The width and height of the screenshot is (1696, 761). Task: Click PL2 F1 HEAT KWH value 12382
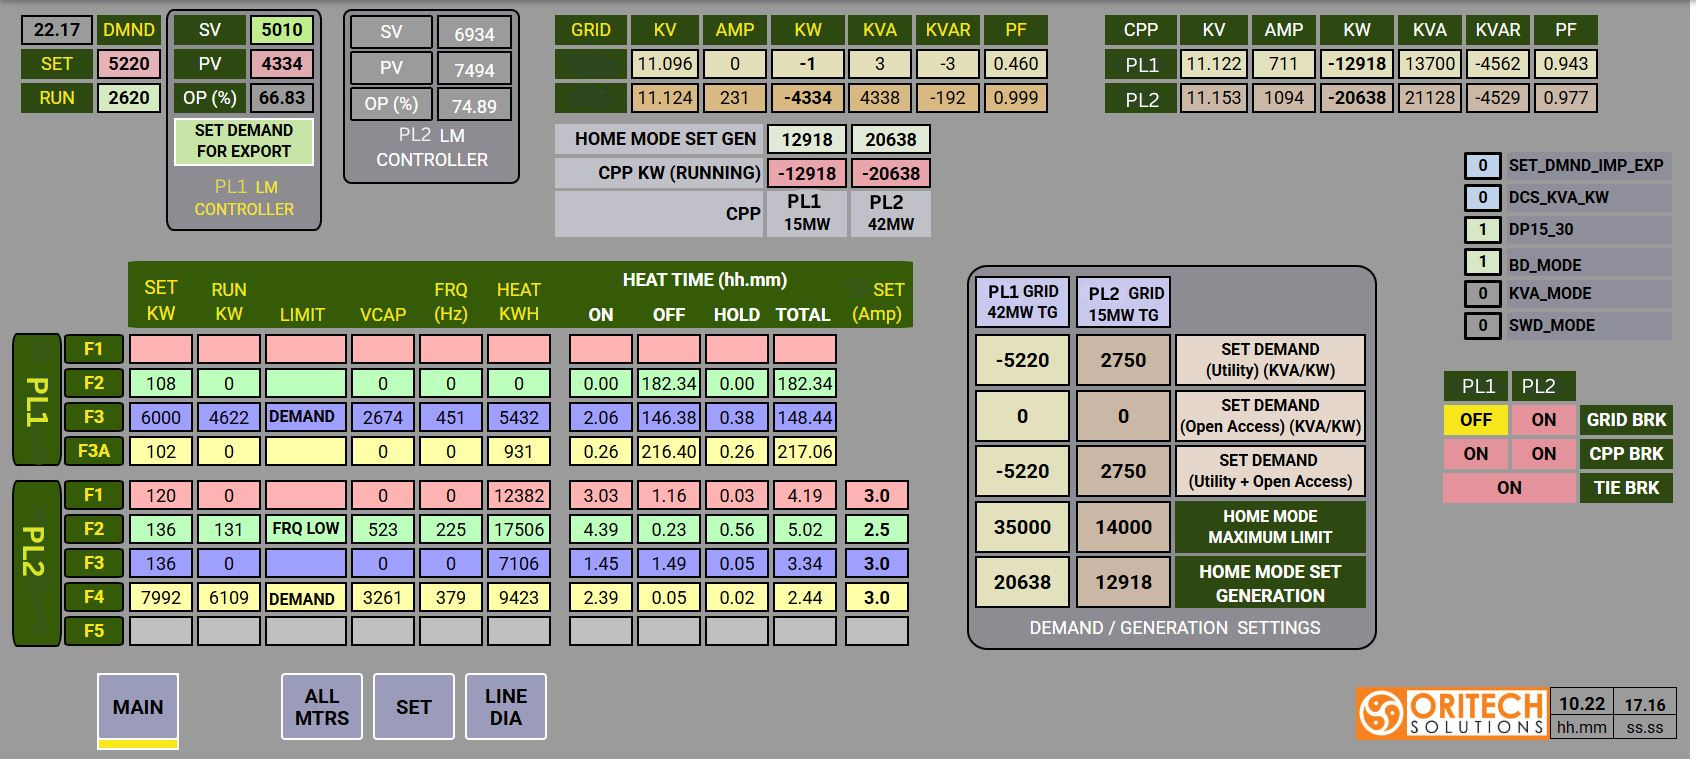[x=519, y=495]
